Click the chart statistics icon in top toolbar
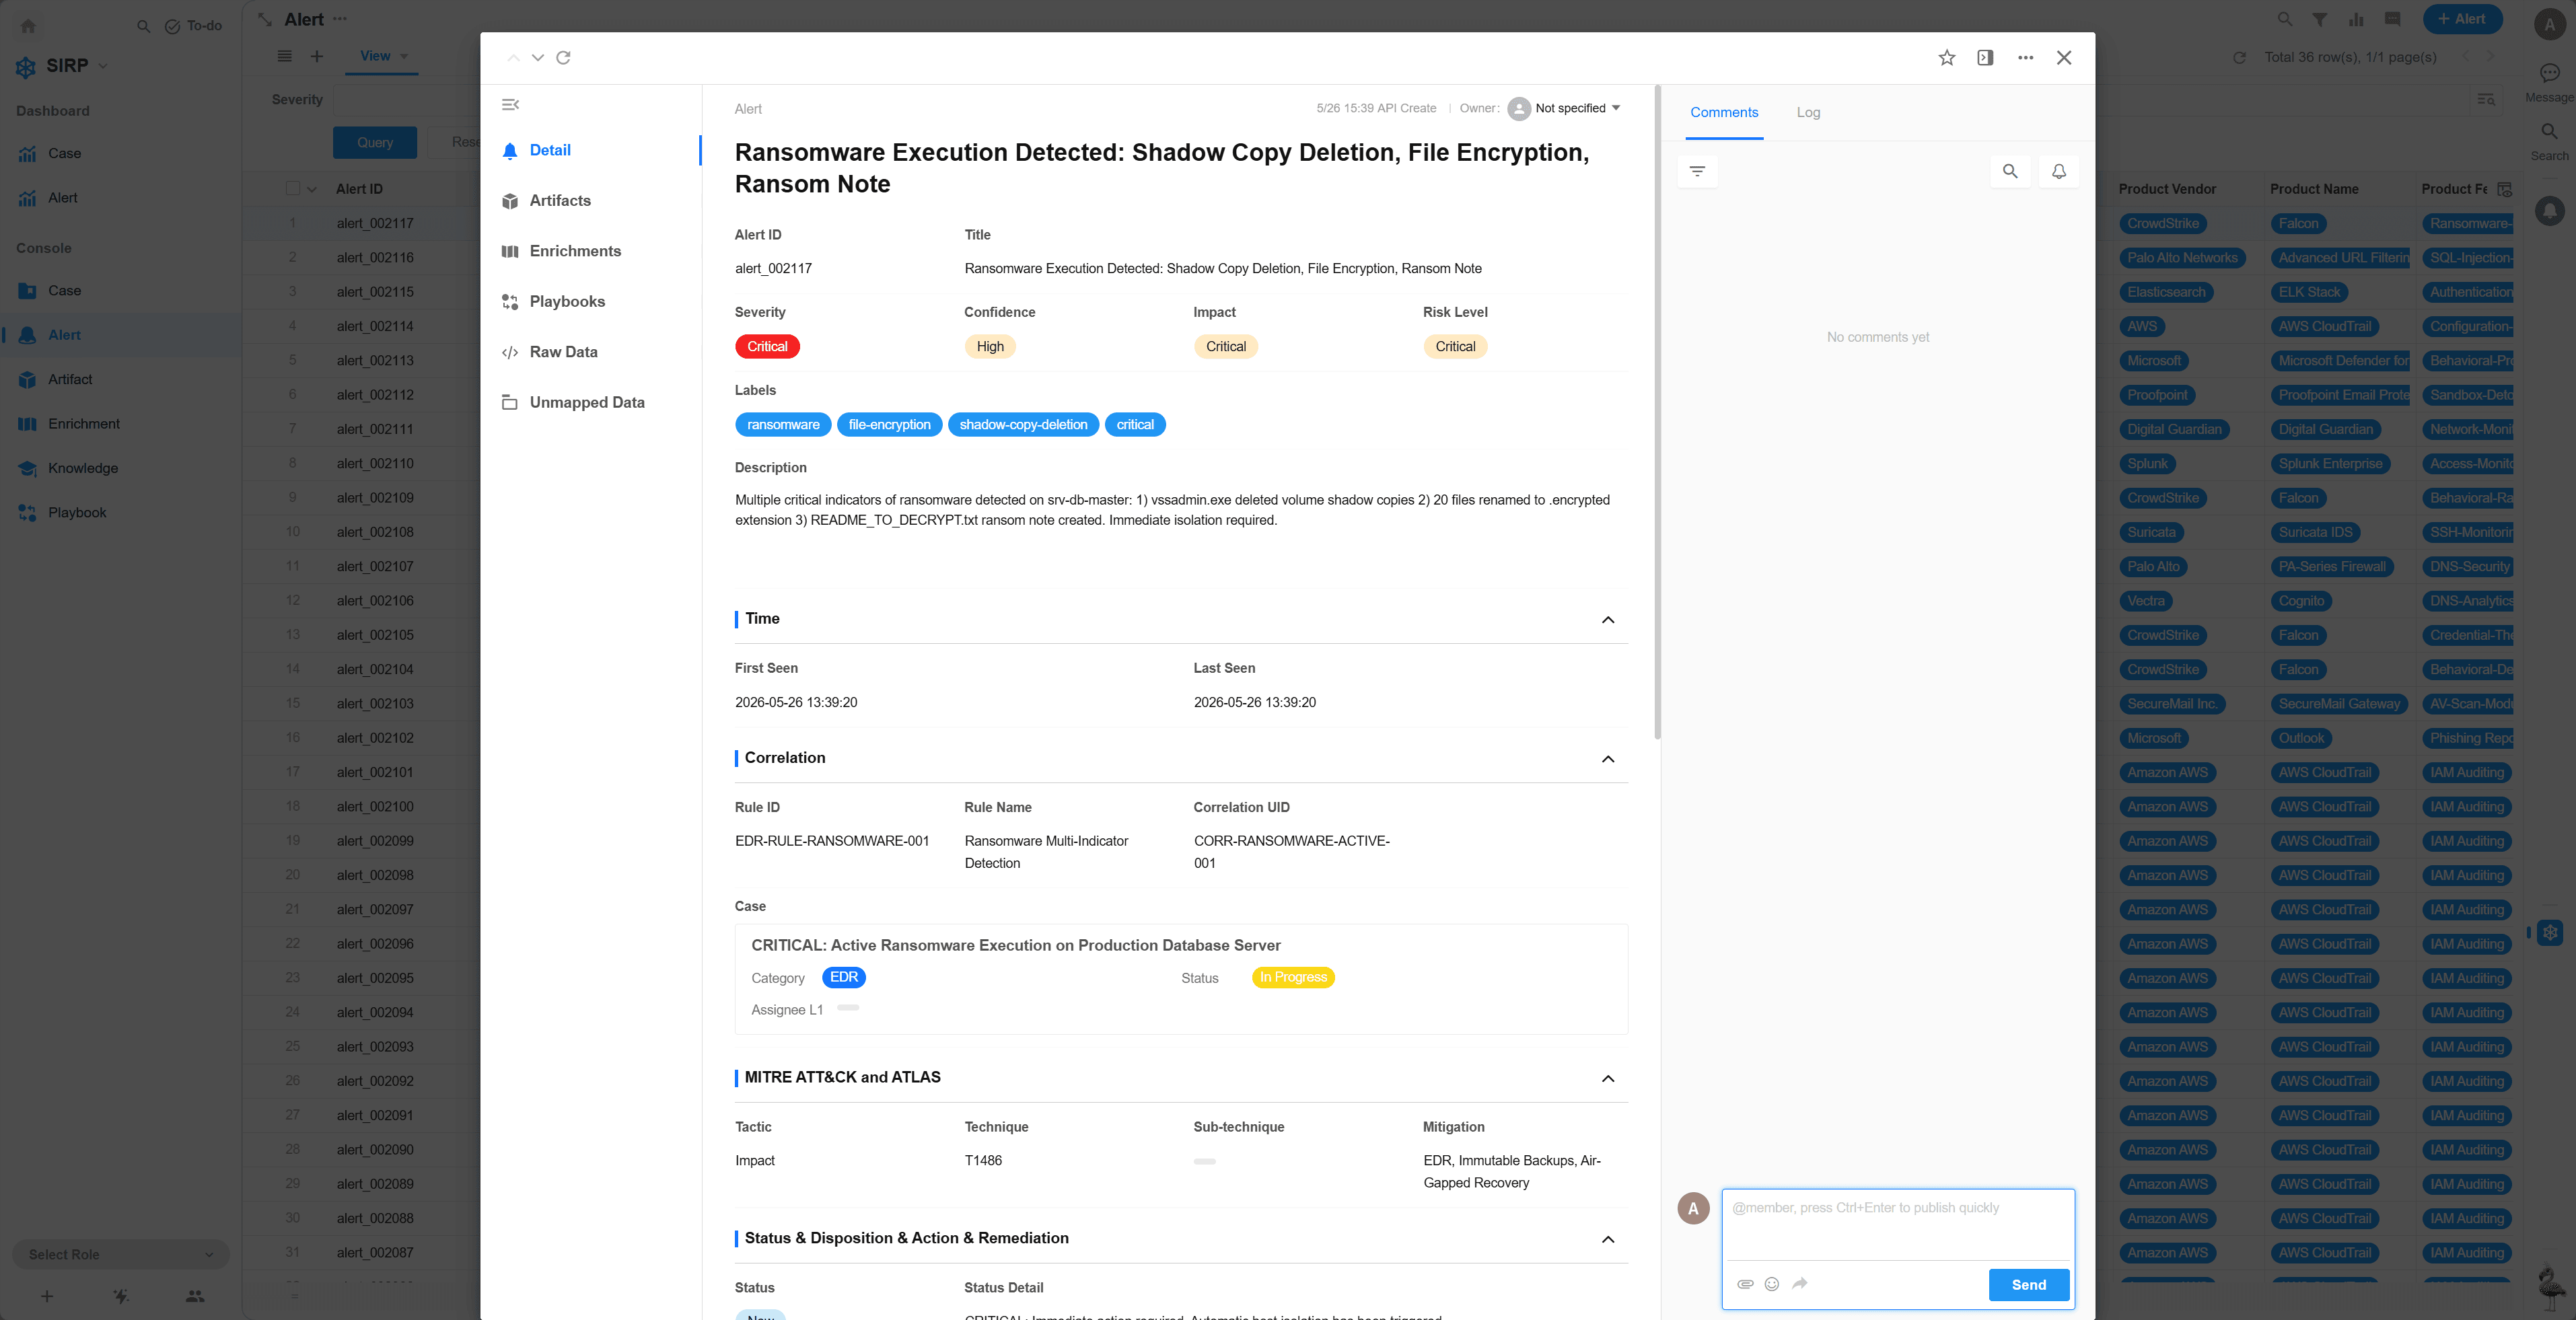The width and height of the screenshot is (2576, 1320). 2356,19
